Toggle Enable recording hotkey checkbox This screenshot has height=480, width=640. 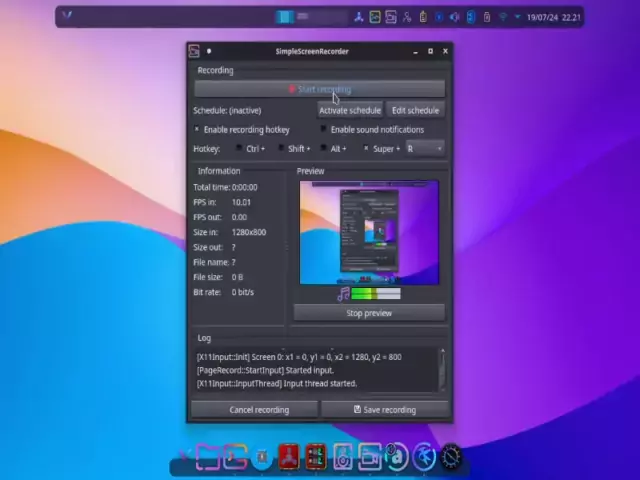pos(197,130)
